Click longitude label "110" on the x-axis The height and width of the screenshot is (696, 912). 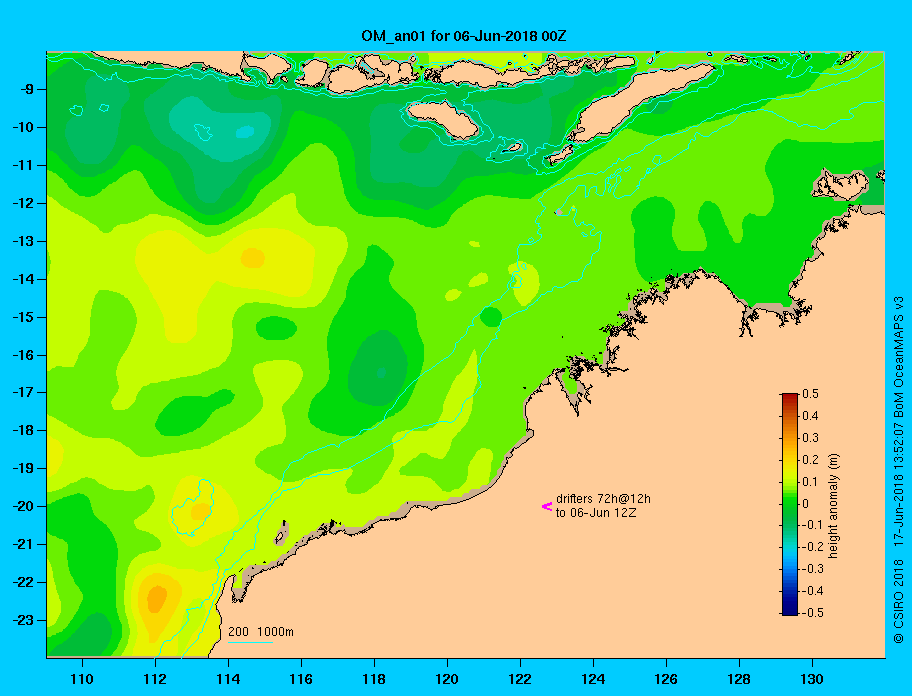83,679
